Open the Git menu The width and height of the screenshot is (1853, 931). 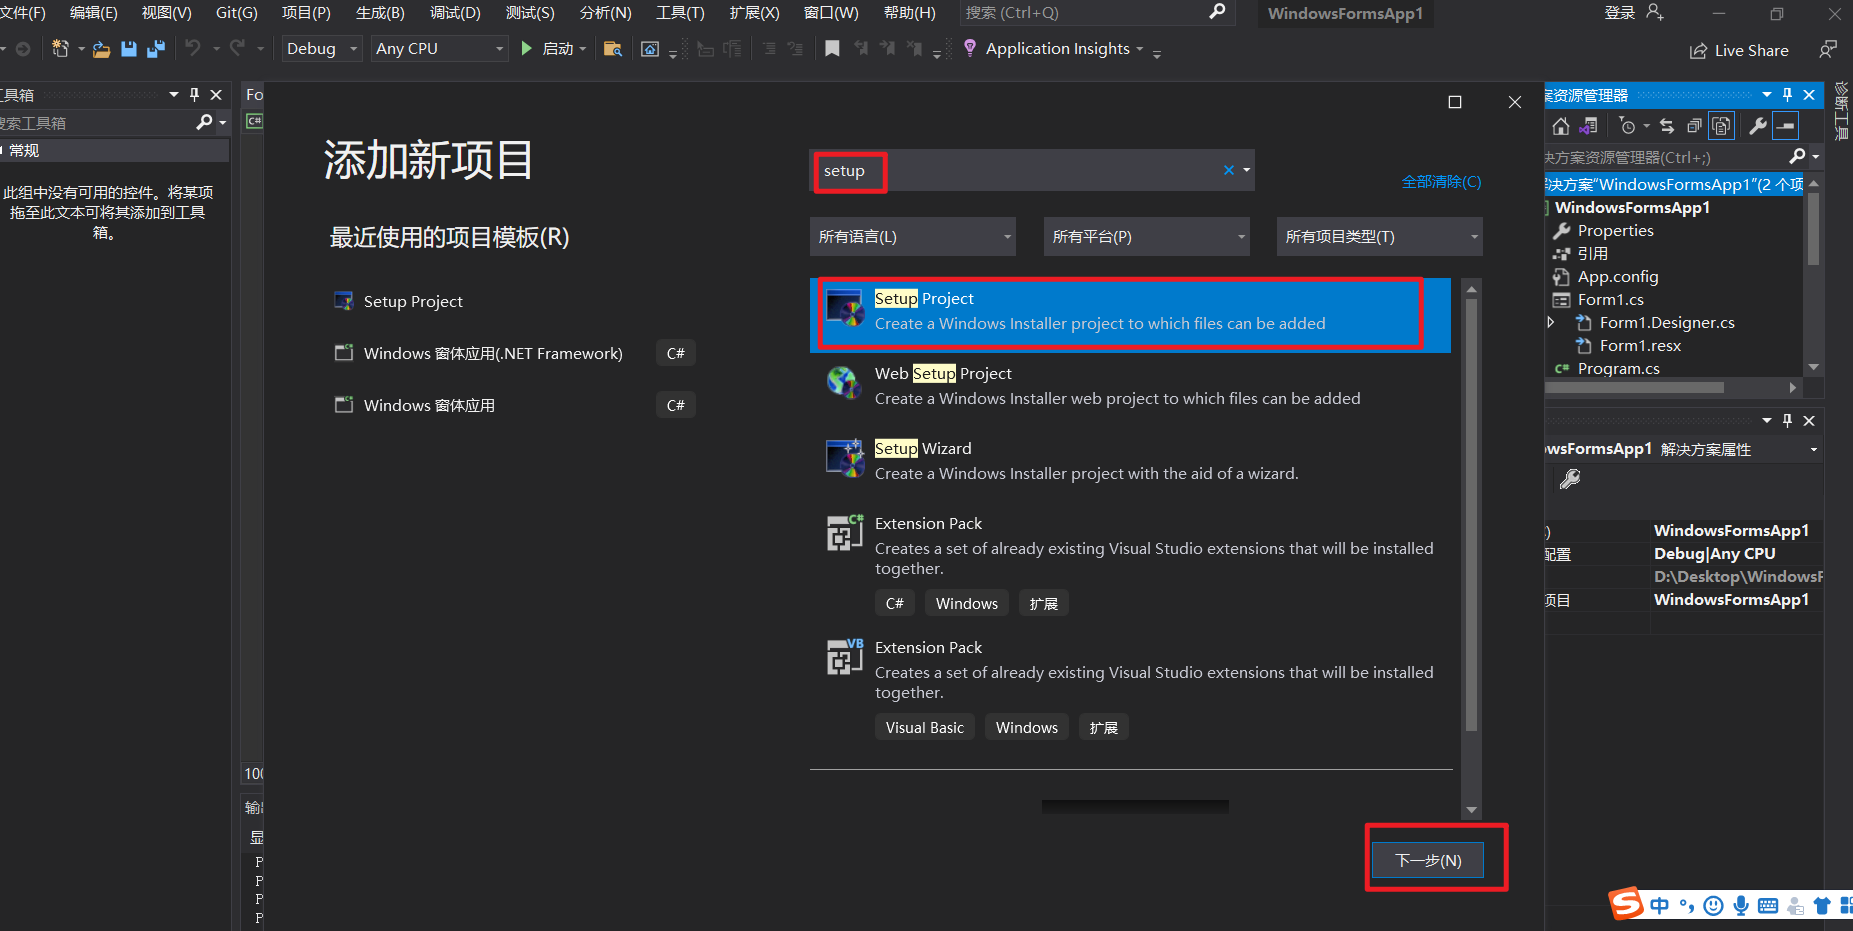[x=236, y=13]
